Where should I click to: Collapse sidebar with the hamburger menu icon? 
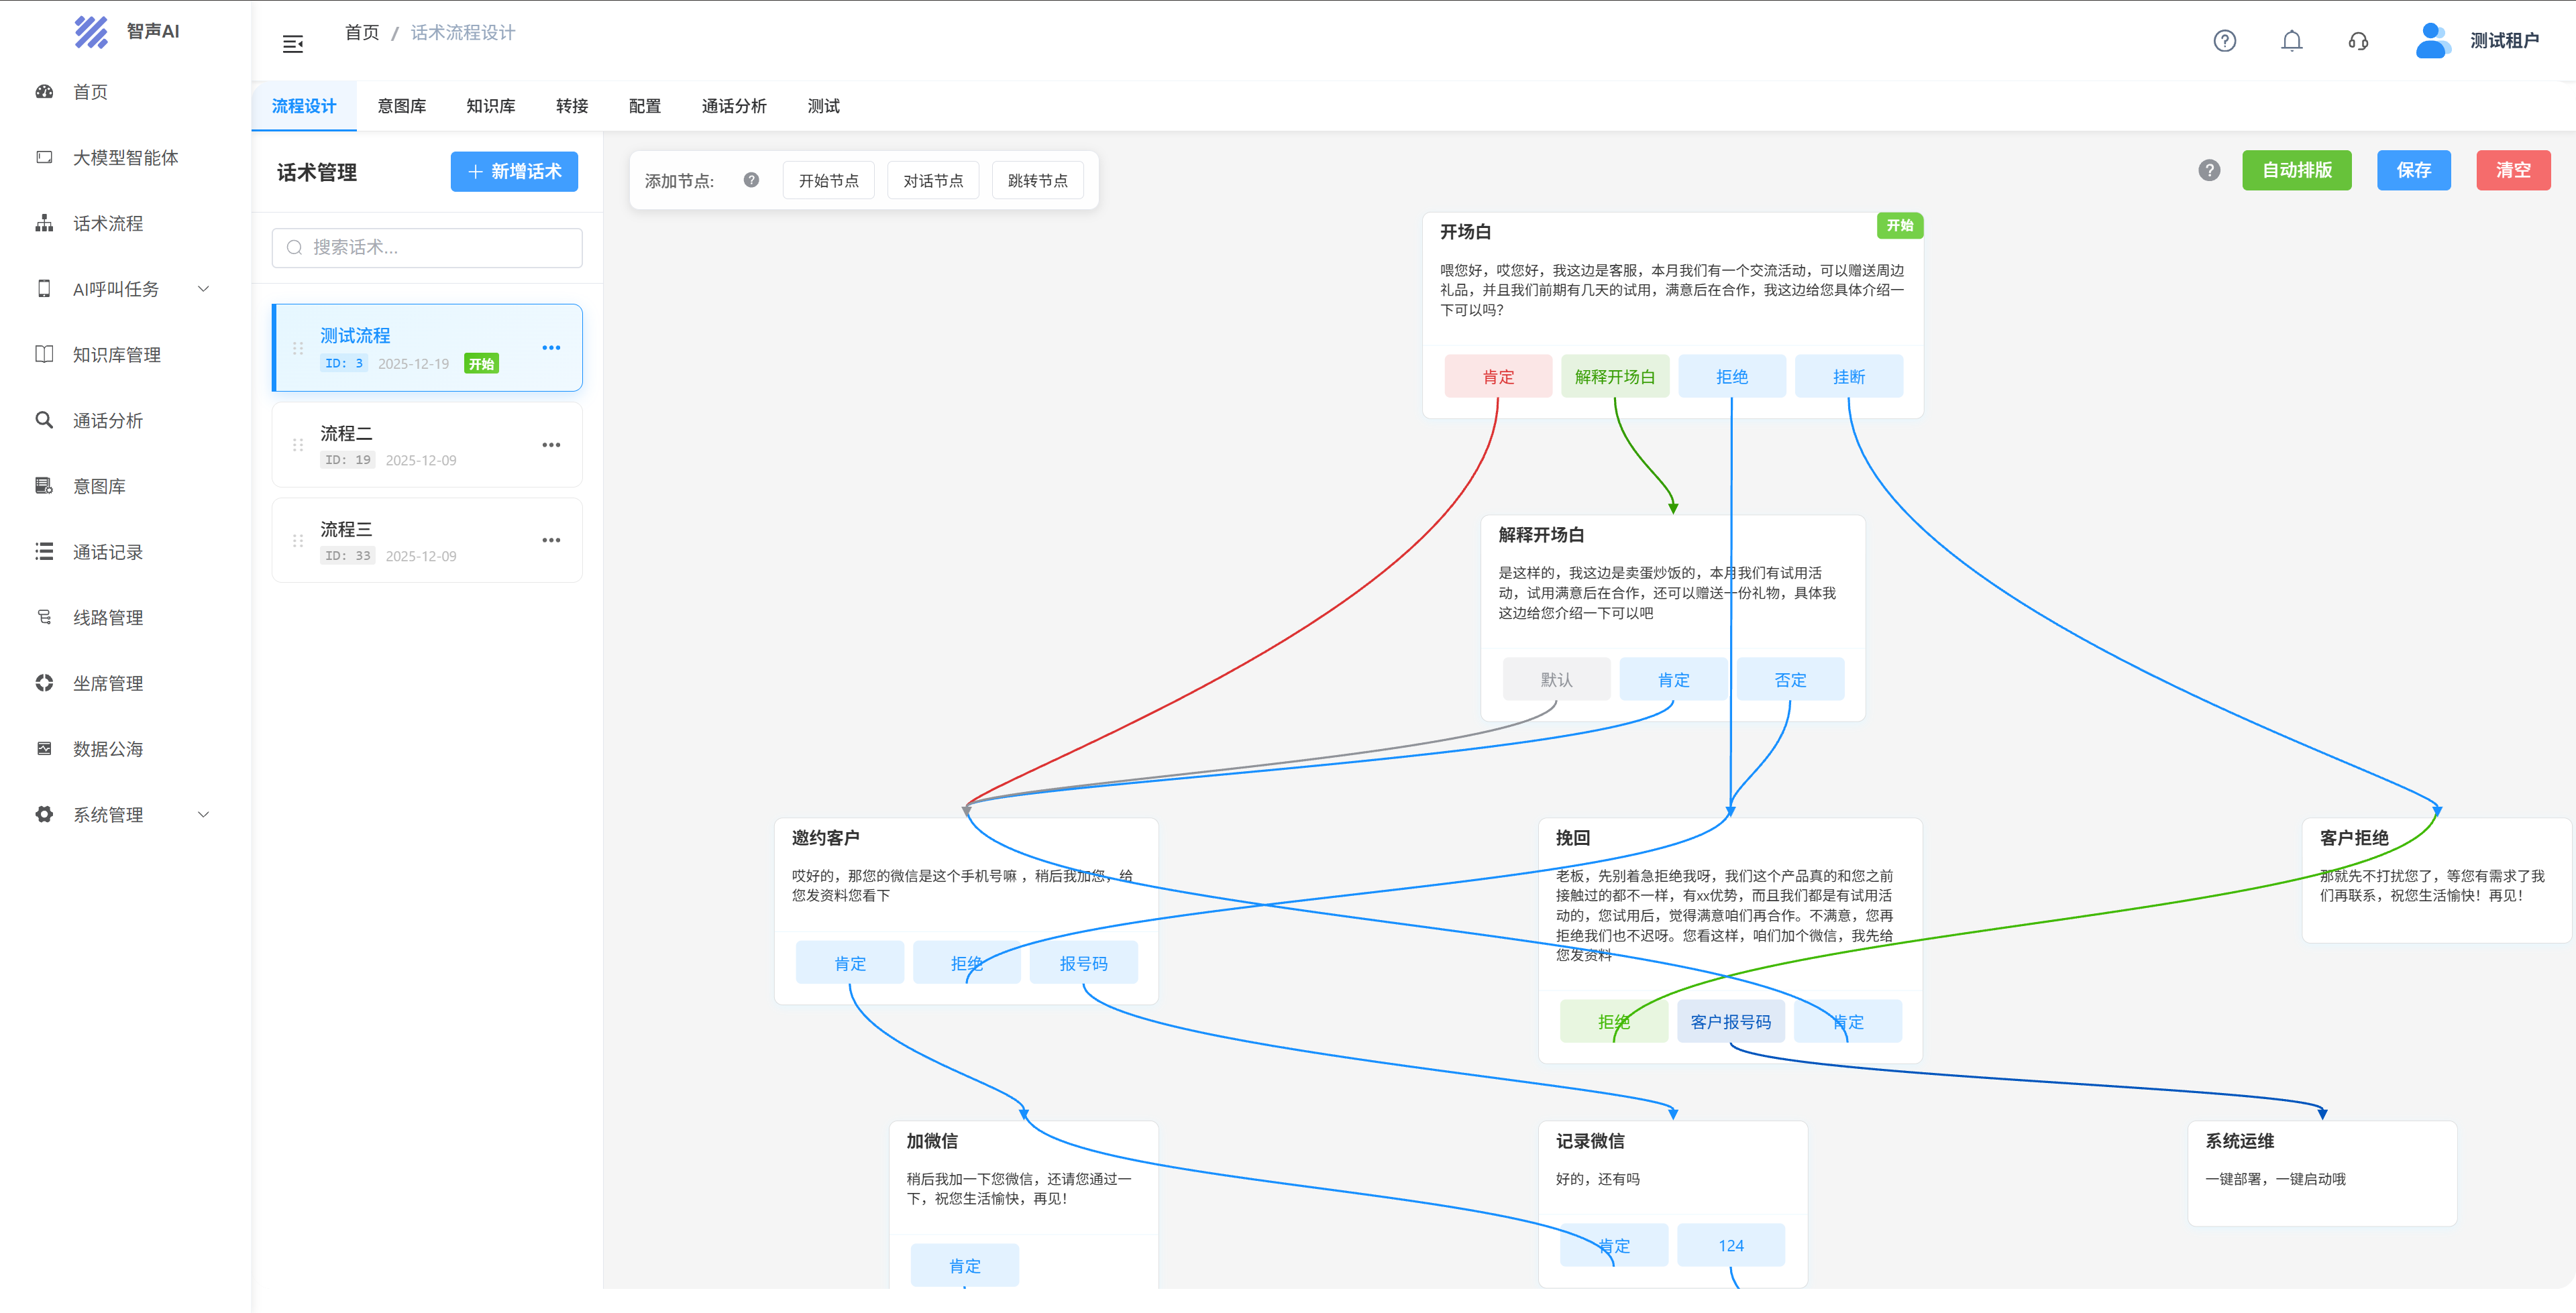pos(292,44)
